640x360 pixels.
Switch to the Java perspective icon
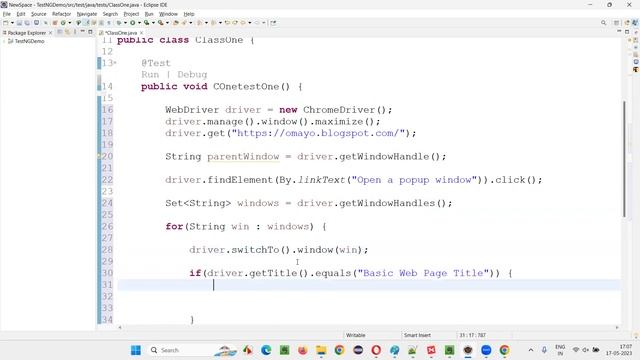pos(635,23)
